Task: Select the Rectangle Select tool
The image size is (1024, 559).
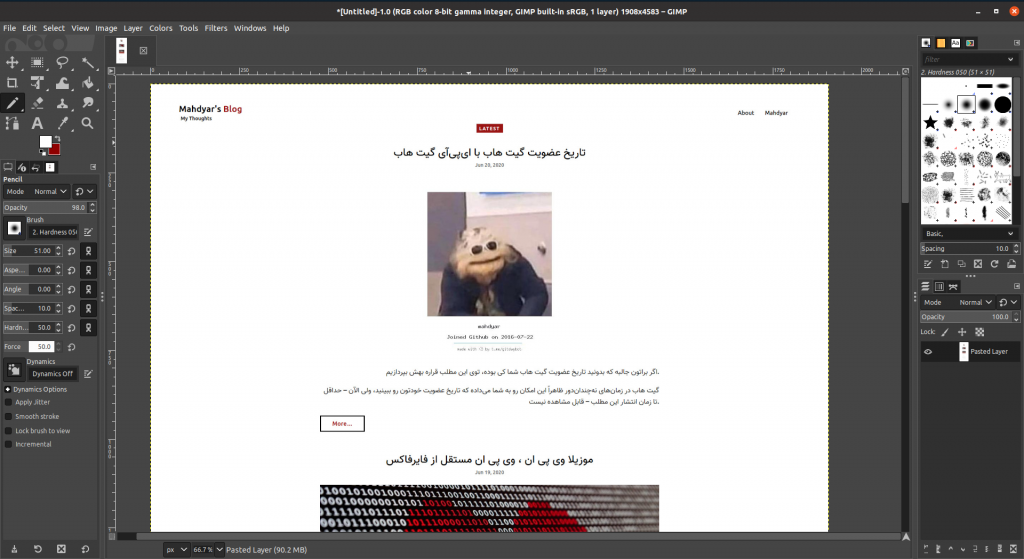Action: coord(37,63)
